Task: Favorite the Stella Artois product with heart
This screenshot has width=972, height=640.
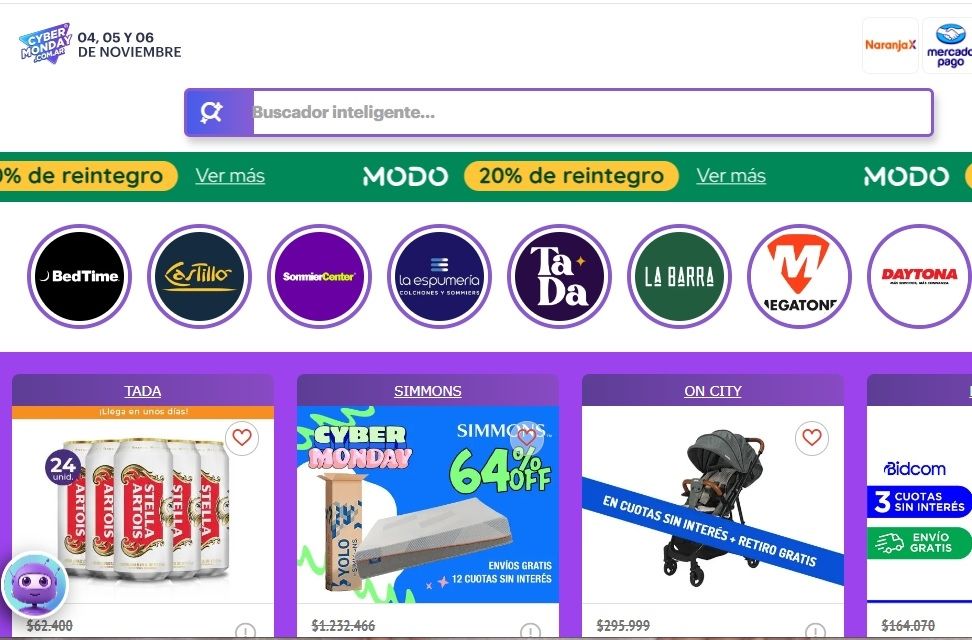Action: pyautogui.click(x=242, y=438)
